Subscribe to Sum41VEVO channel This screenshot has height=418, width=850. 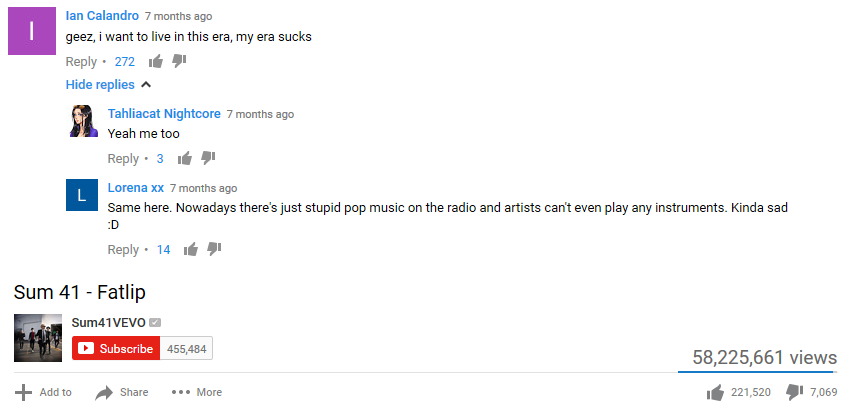[116, 349]
